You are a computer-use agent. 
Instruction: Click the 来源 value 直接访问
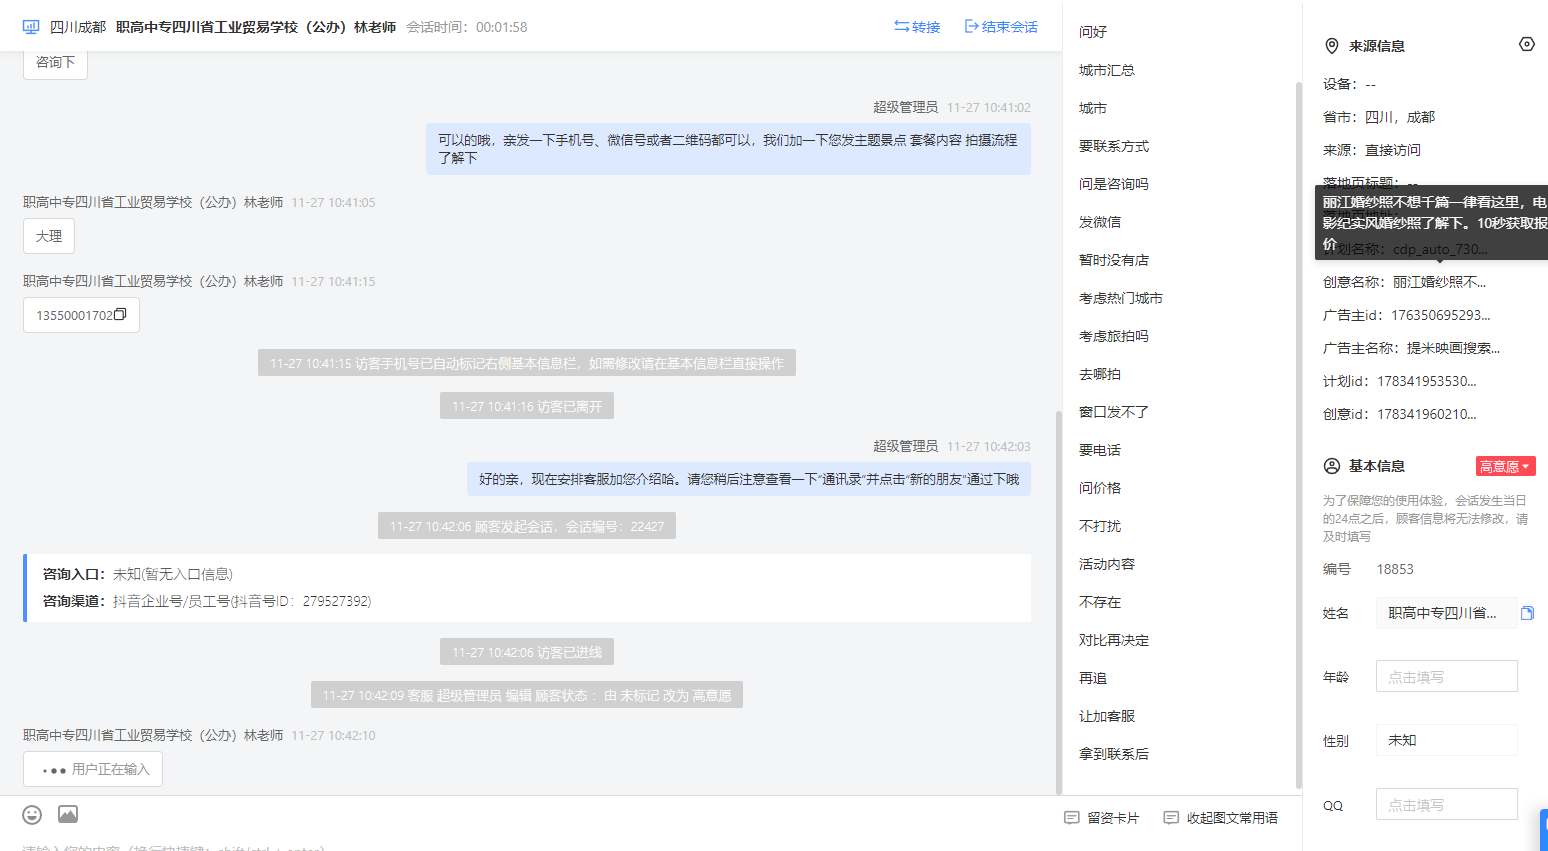point(1393,150)
